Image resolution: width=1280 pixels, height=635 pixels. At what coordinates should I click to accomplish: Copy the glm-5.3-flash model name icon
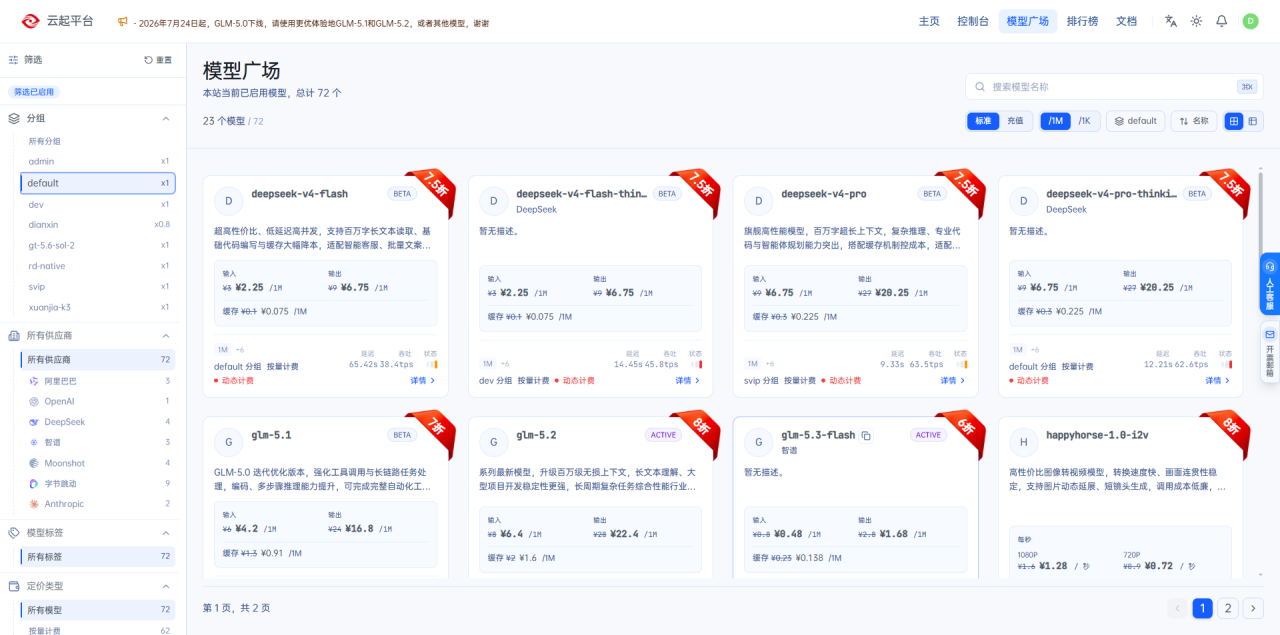tap(867, 435)
